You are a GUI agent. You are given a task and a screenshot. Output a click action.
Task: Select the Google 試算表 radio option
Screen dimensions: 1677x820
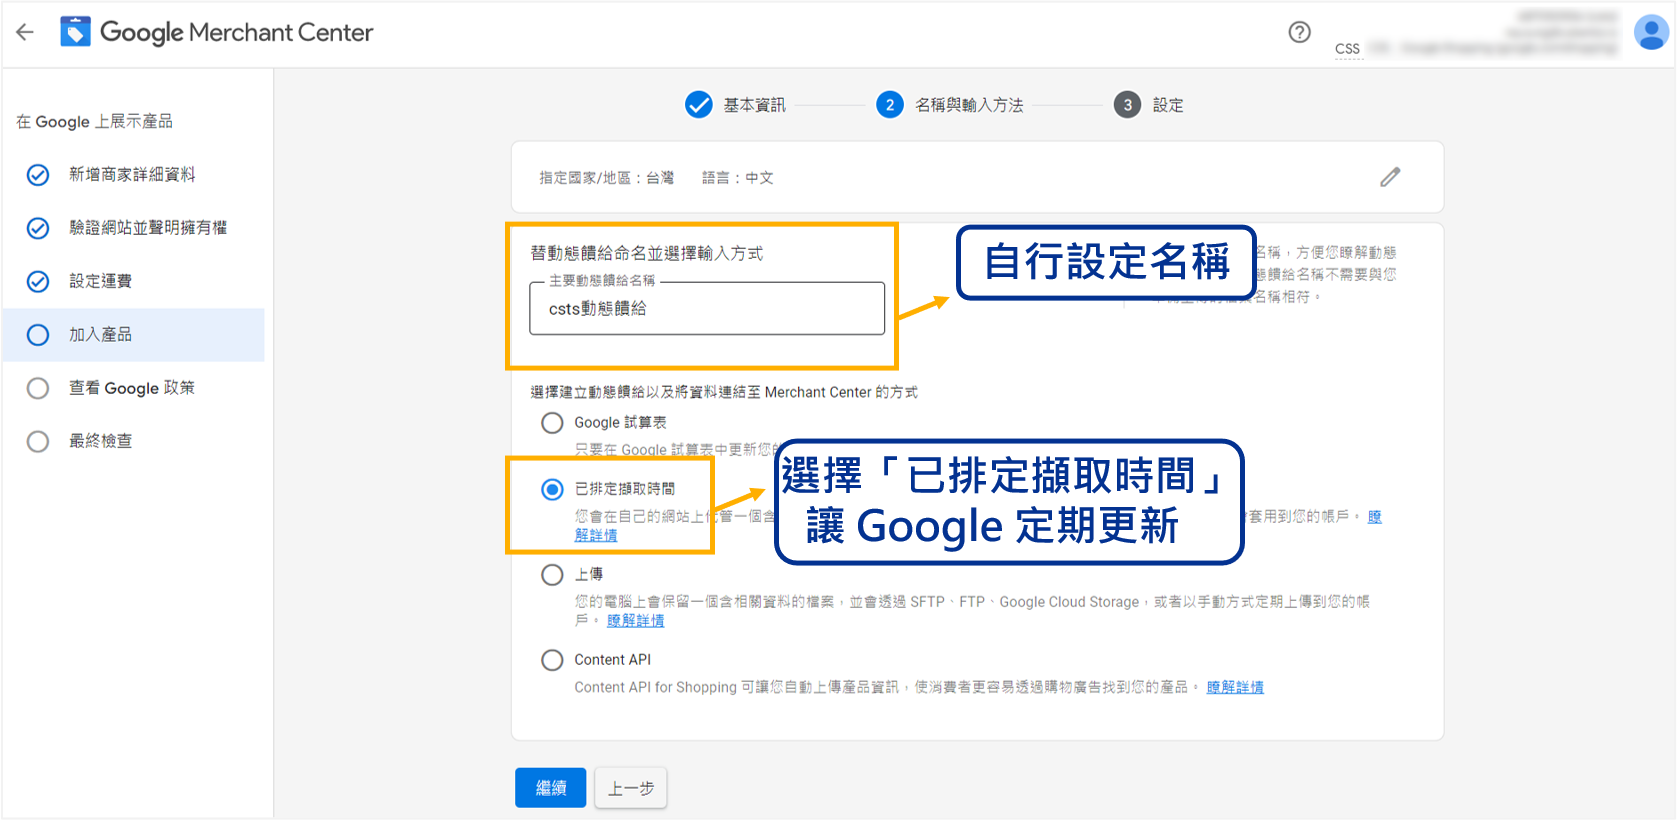pyautogui.click(x=552, y=423)
